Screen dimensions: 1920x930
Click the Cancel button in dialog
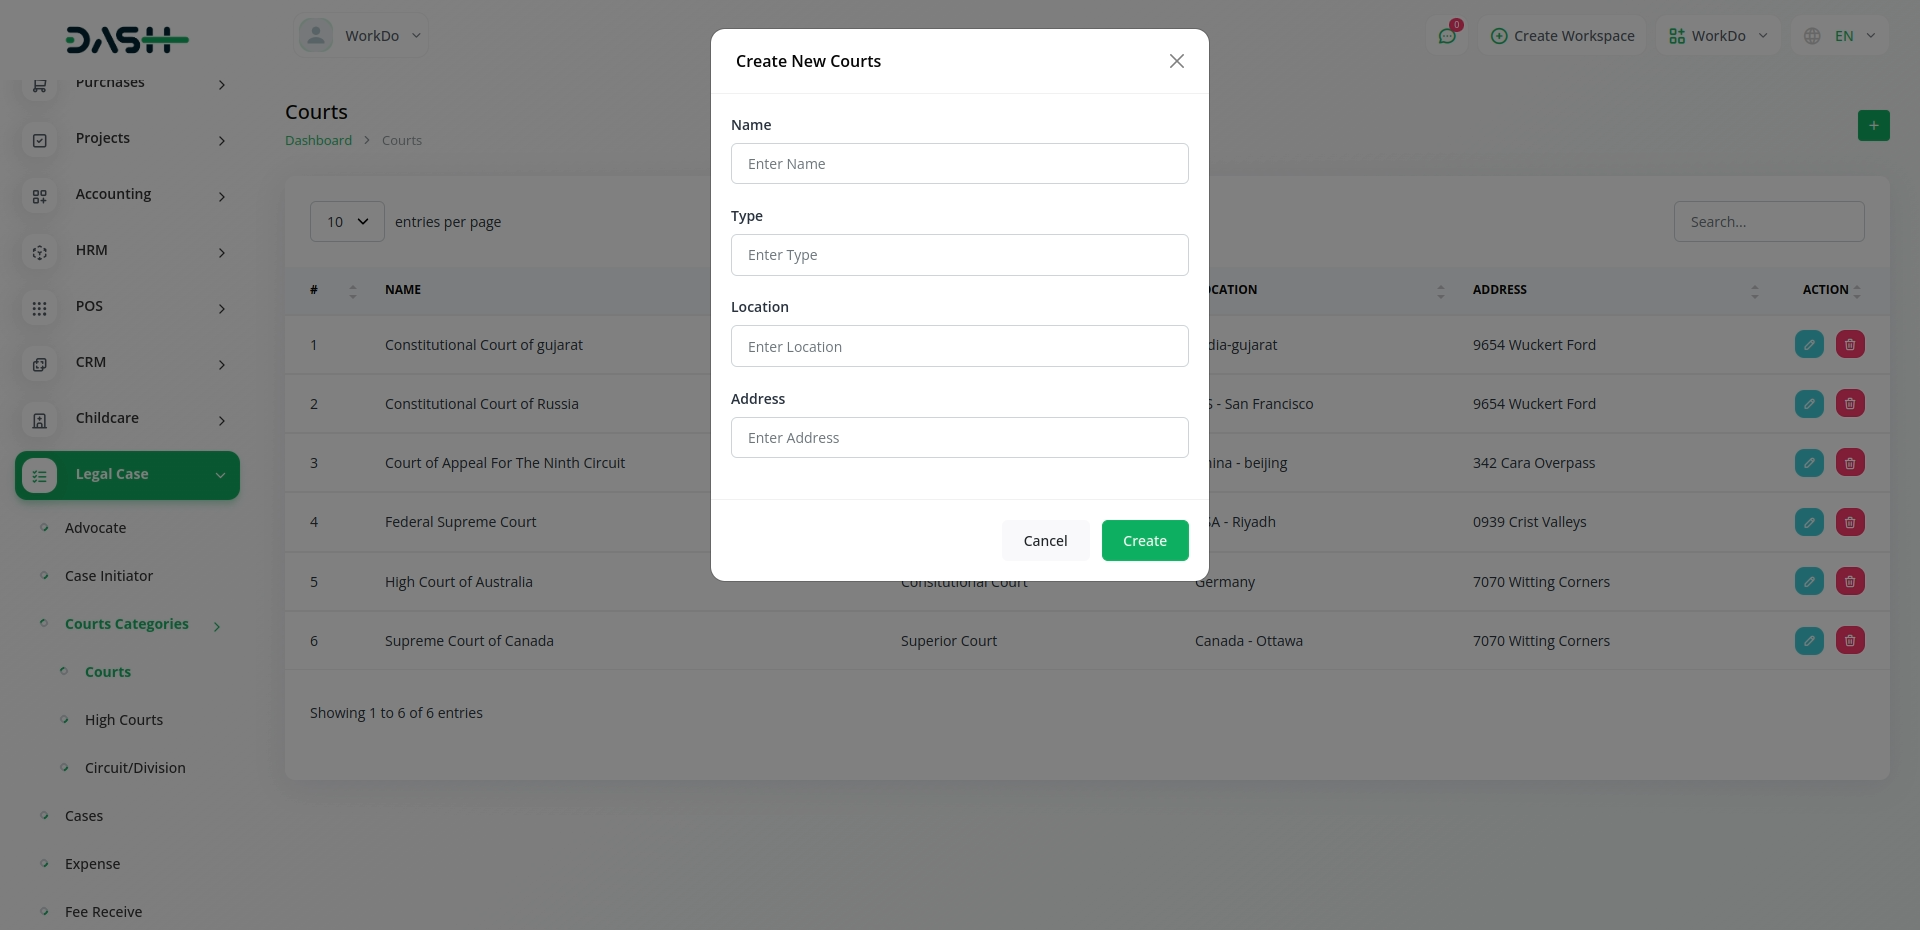click(1045, 541)
